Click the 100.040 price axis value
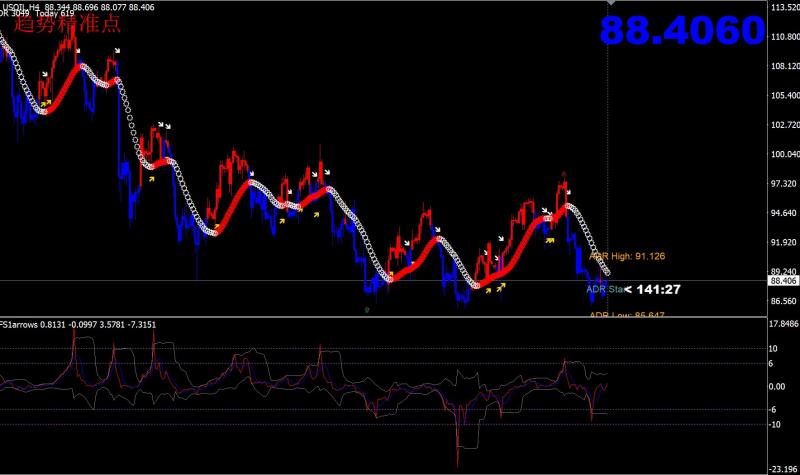 point(785,154)
